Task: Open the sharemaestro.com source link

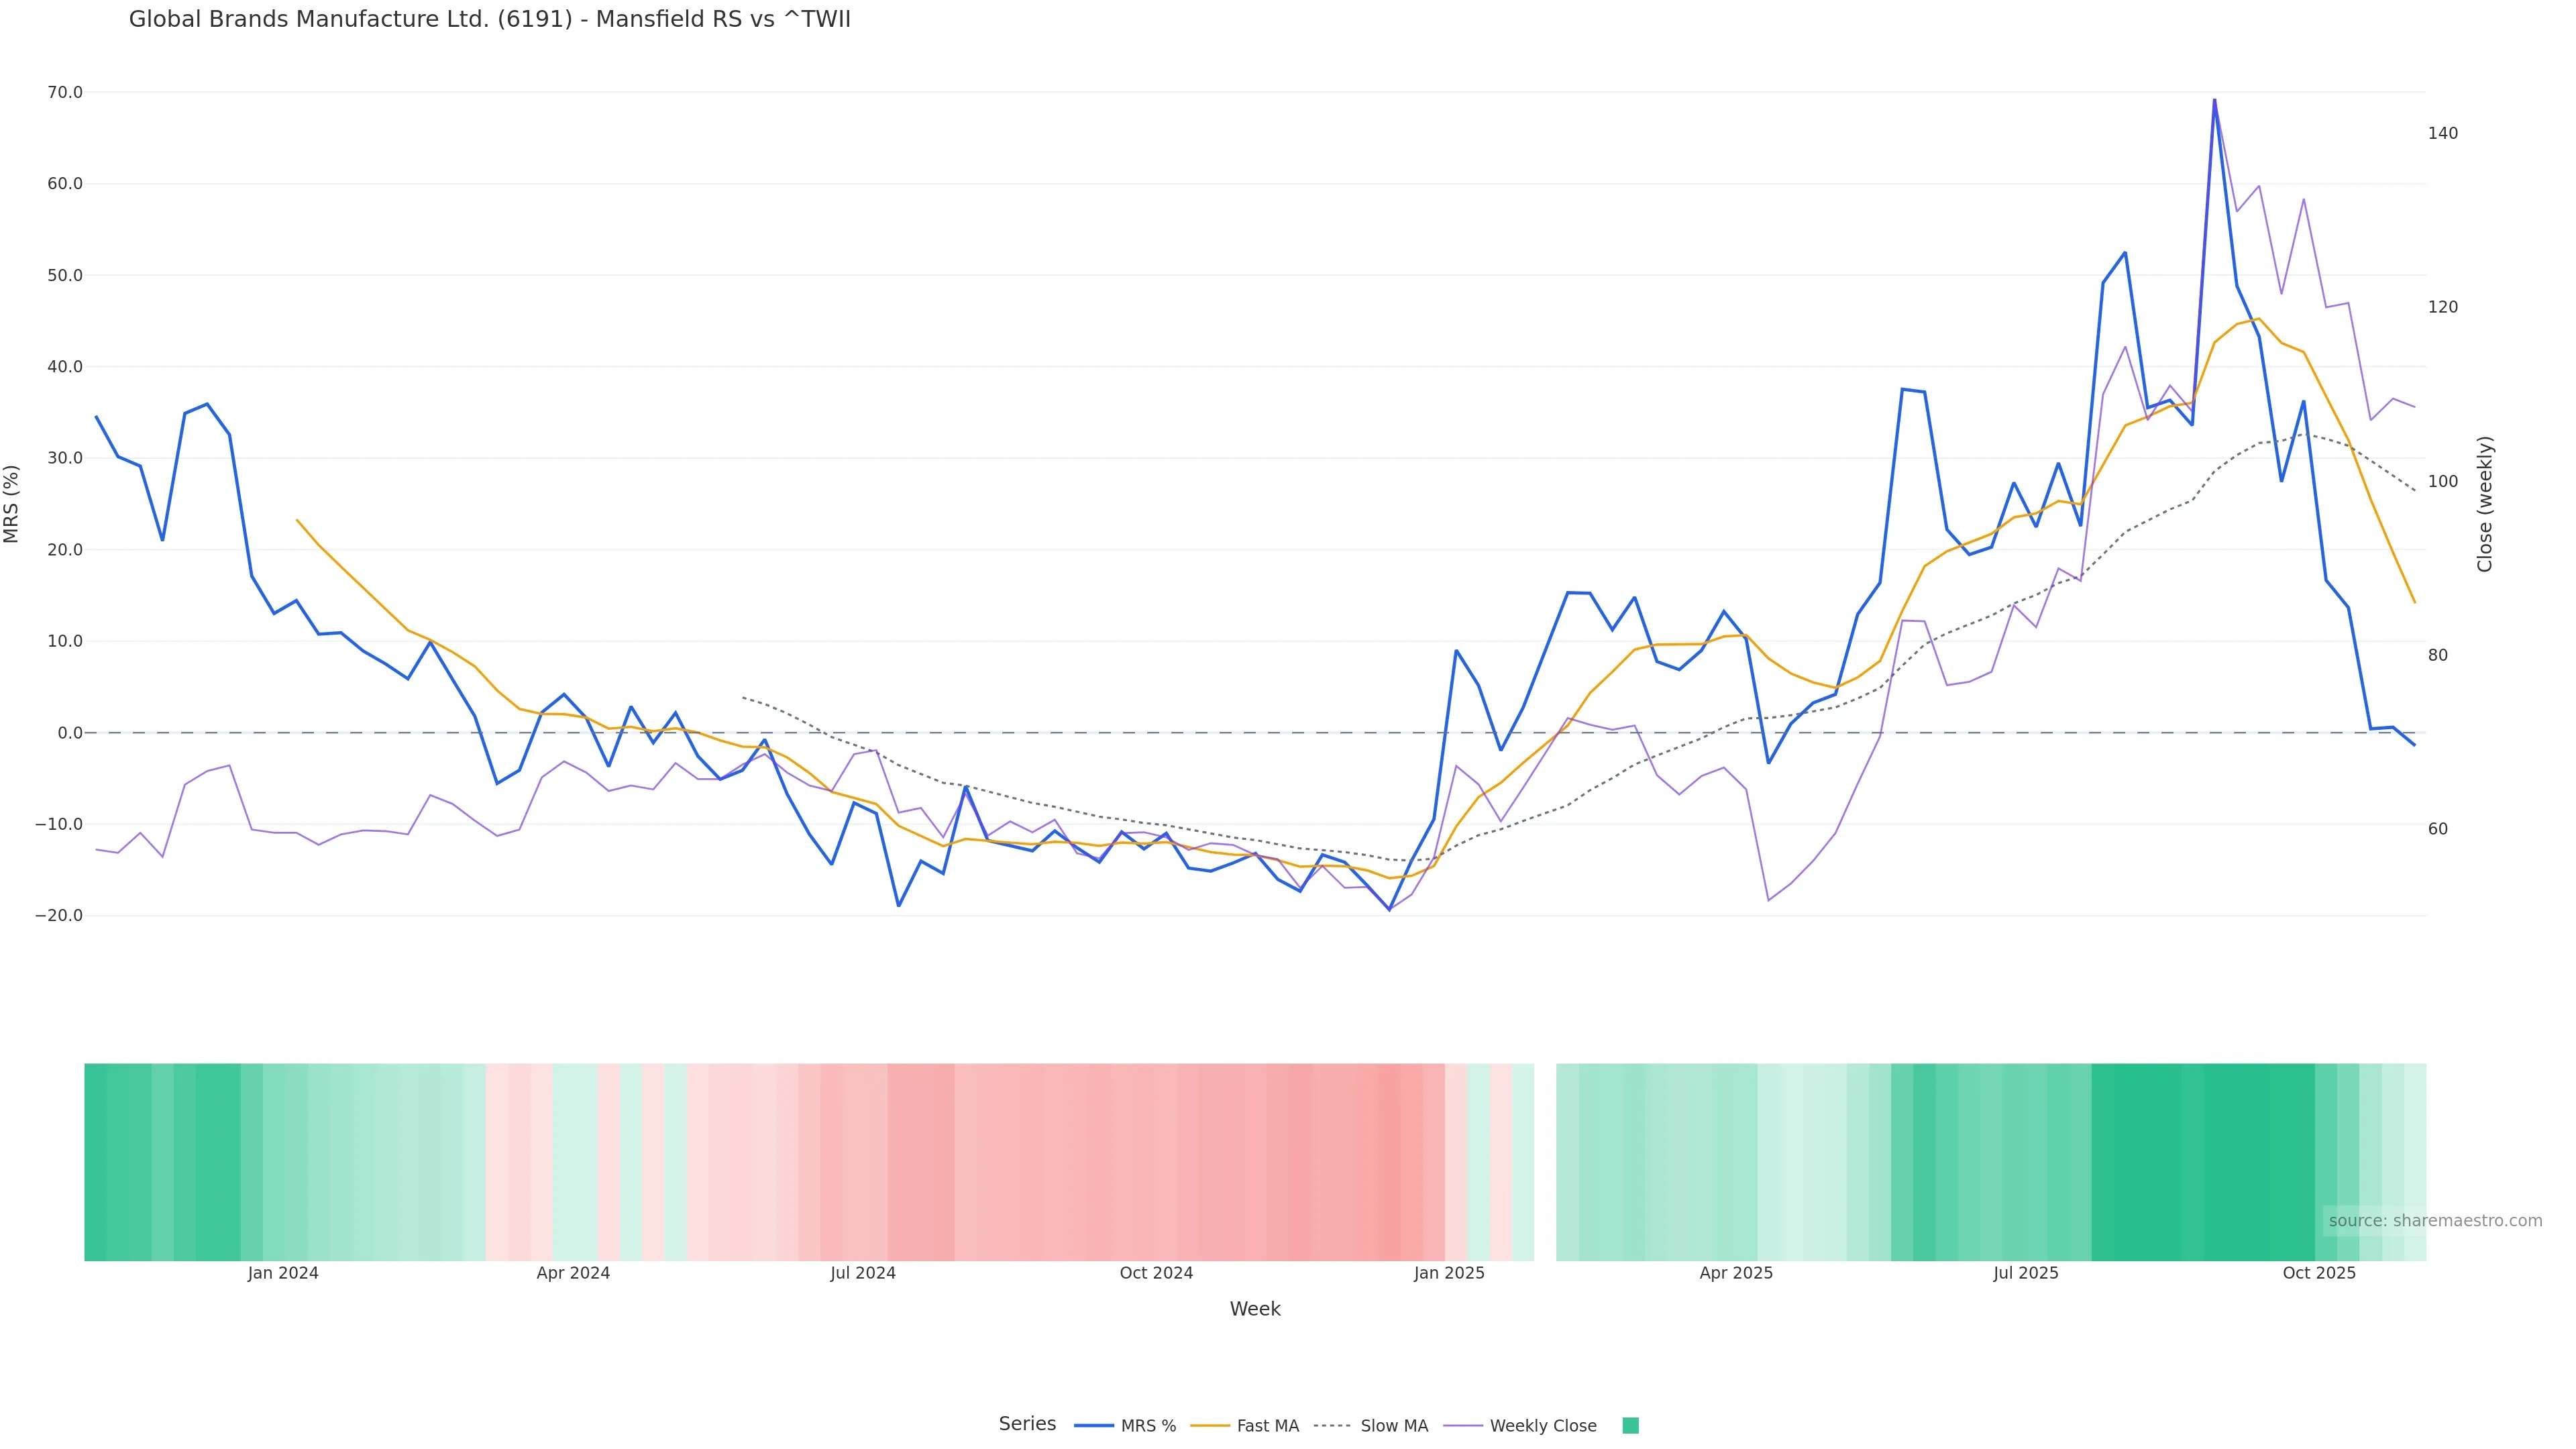Action: 2435,1221
